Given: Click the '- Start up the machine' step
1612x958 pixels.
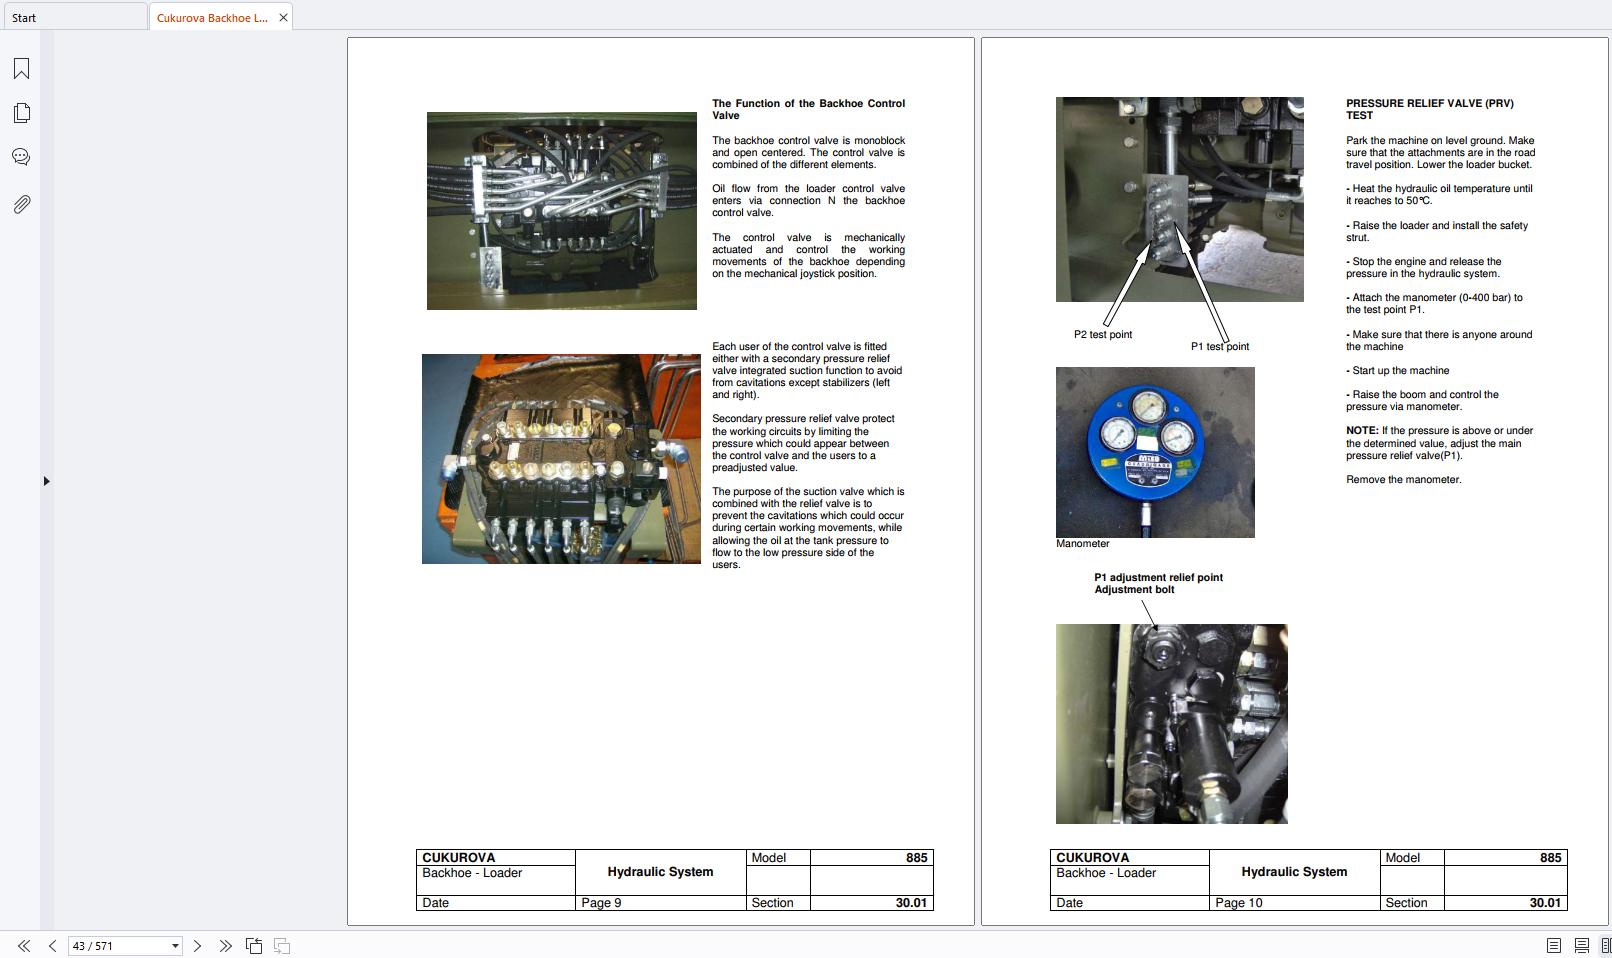Looking at the screenshot, I should 1397,371.
